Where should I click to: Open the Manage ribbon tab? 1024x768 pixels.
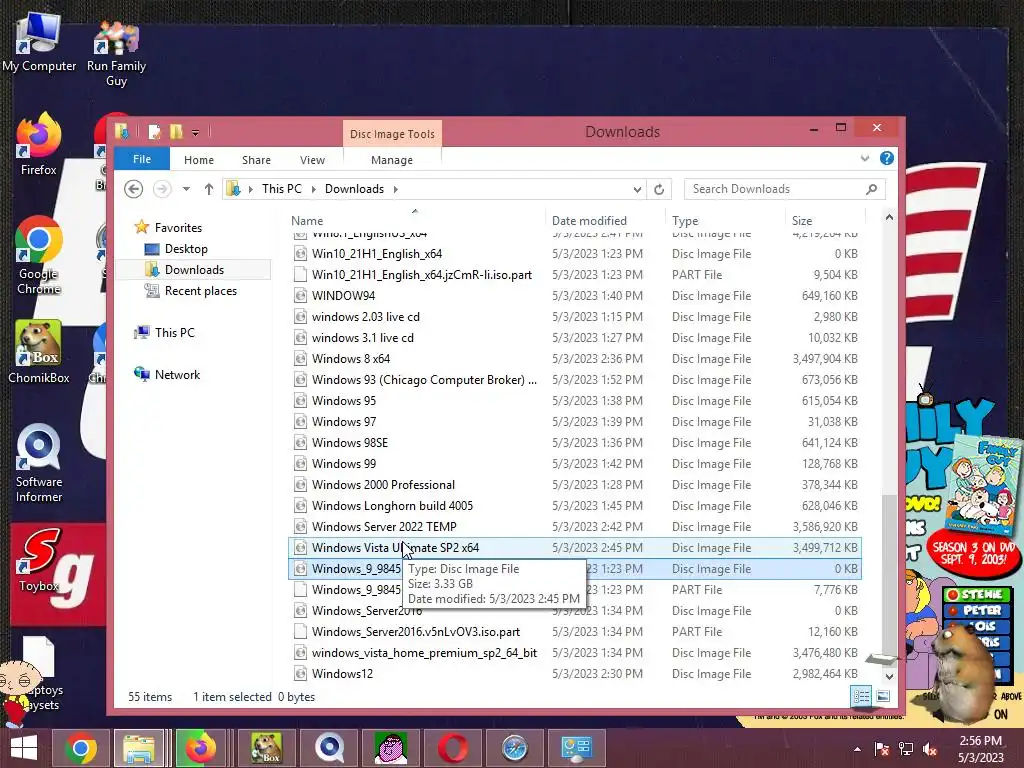pyautogui.click(x=392, y=160)
